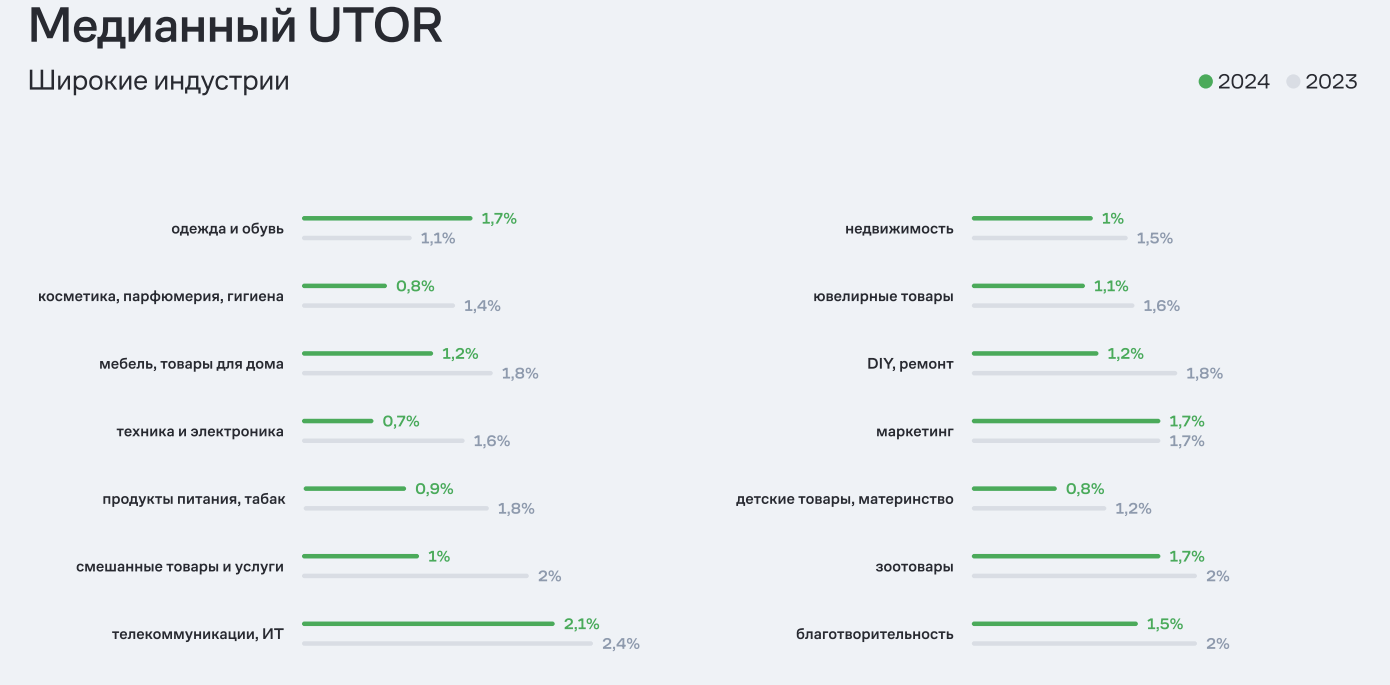1390x685 pixels.
Task: Select the "продукты питания, табак" label
Action: pos(194,499)
